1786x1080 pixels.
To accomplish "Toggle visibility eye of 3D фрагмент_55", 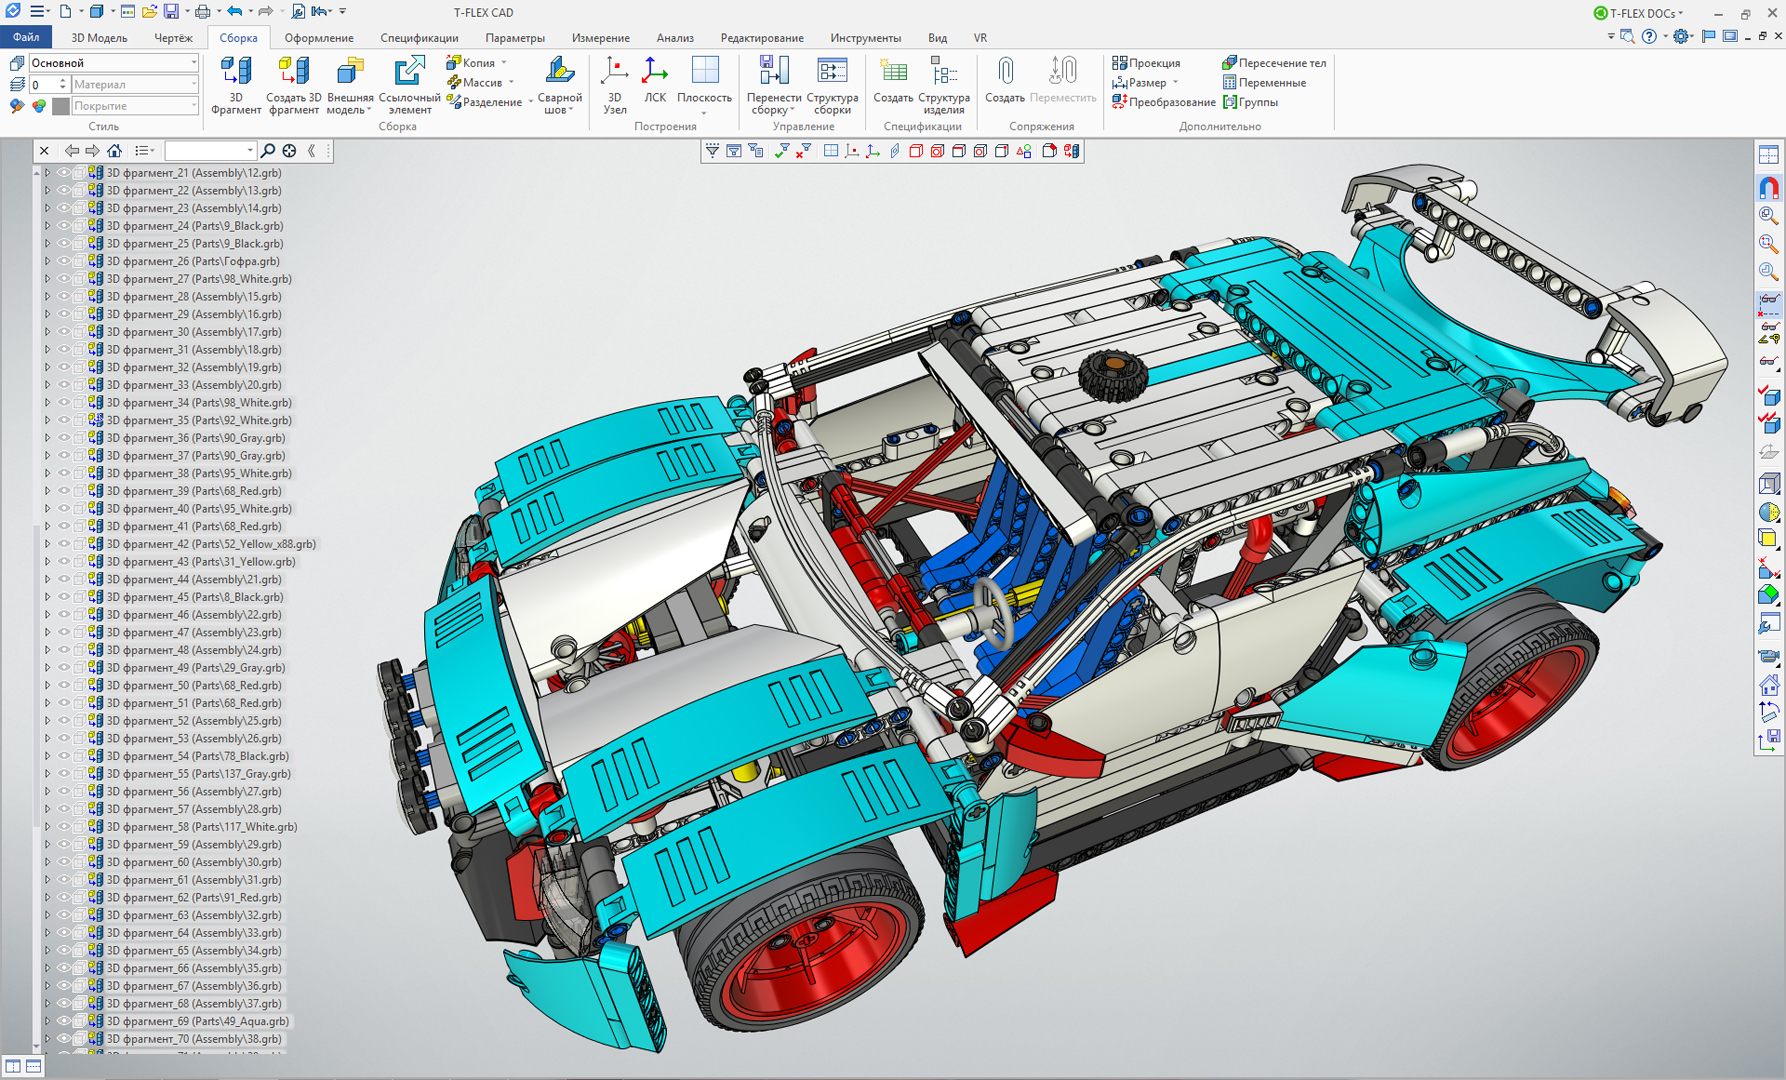I will (x=64, y=774).
